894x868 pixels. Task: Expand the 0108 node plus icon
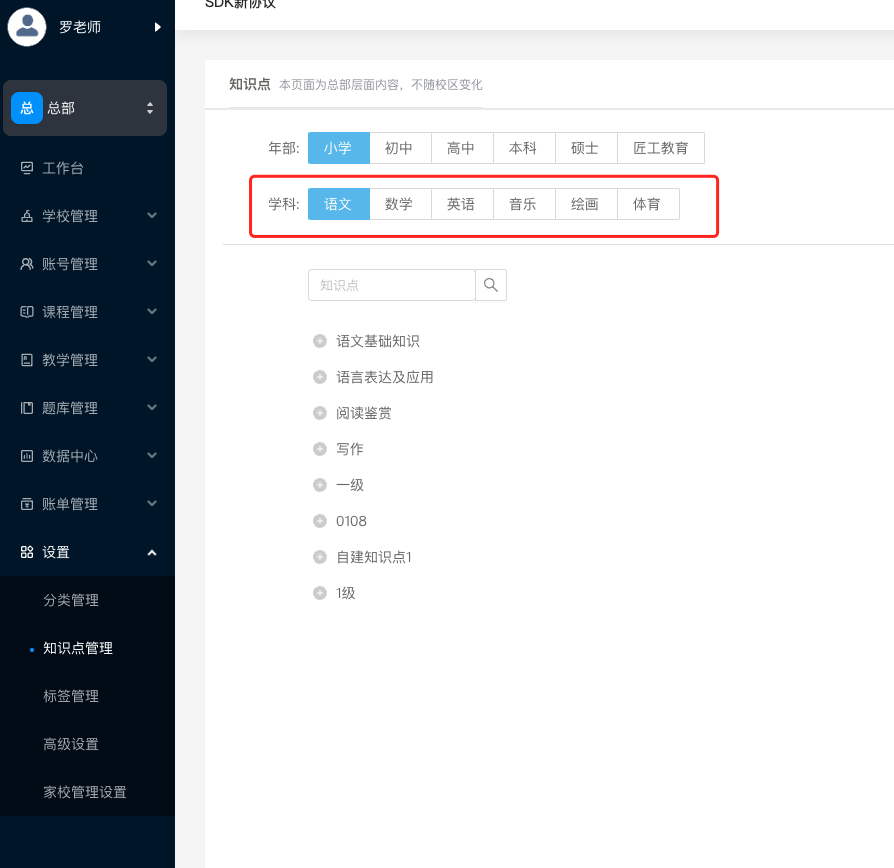(x=320, y=521)
